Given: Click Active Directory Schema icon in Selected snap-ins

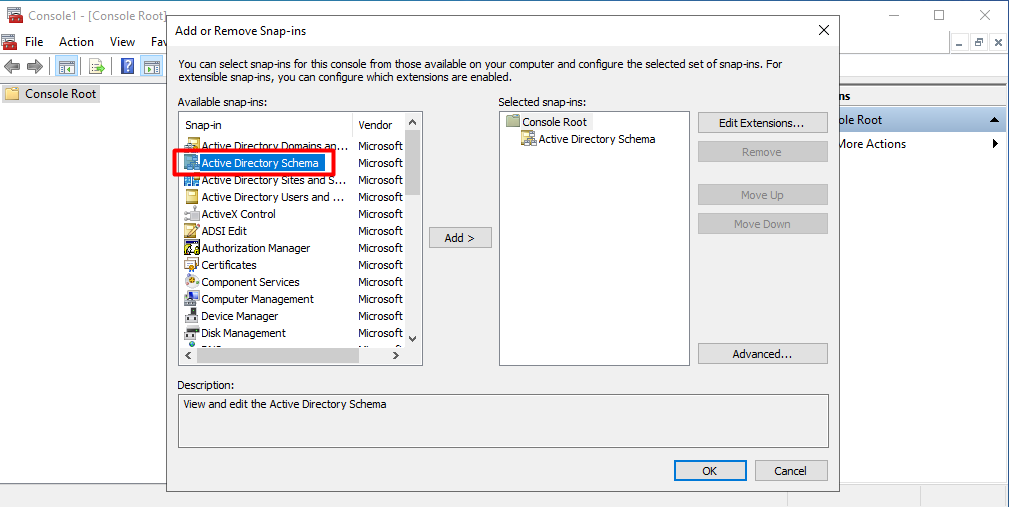Looking at the screenshot, I should pos(528,139).
